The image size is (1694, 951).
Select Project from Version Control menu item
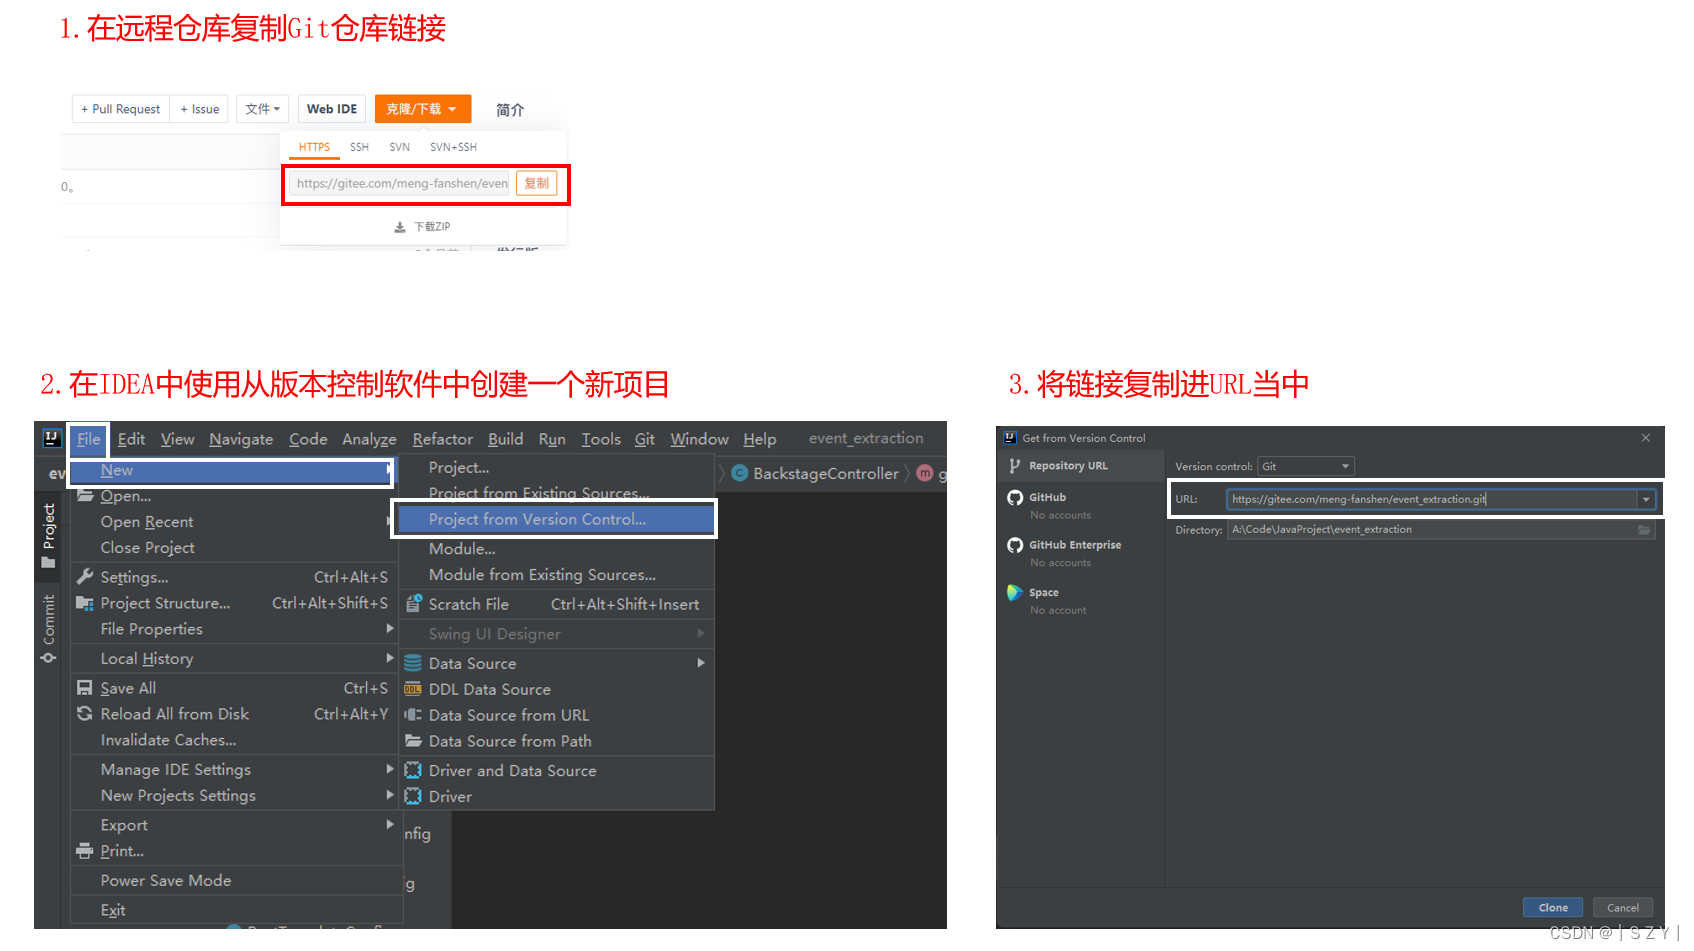click(x=556, y=519)
